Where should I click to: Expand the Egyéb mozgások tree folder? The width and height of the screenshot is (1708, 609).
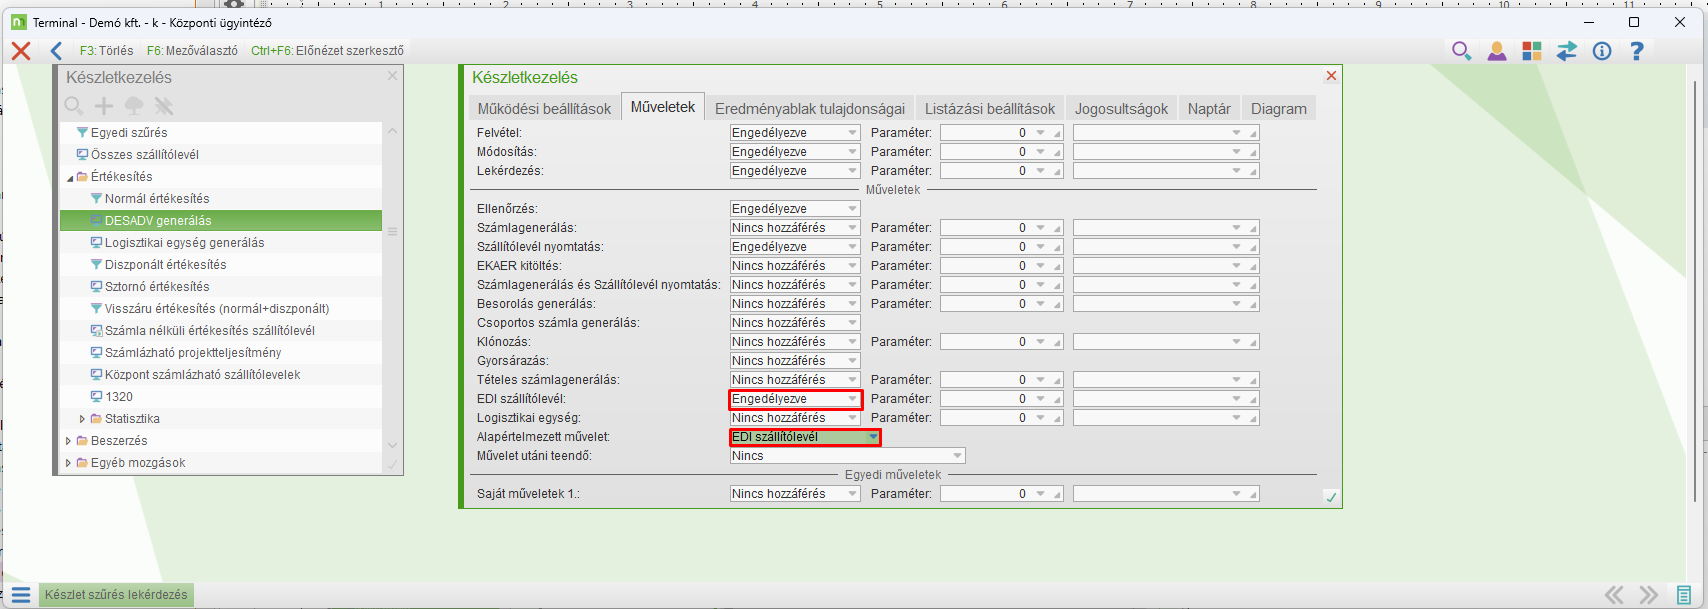pos(68,463)
